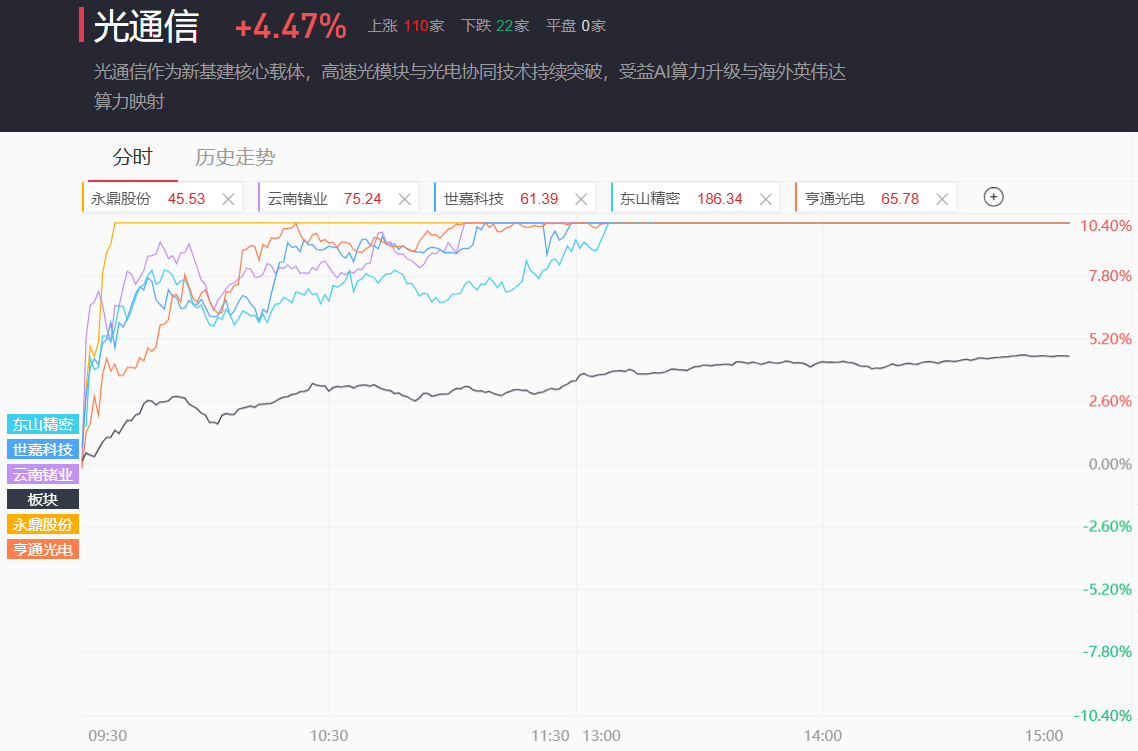This screenshot has width=1138, height=751.
Task: Click the 14:00 time axis marker
Action: pos(822,735)
